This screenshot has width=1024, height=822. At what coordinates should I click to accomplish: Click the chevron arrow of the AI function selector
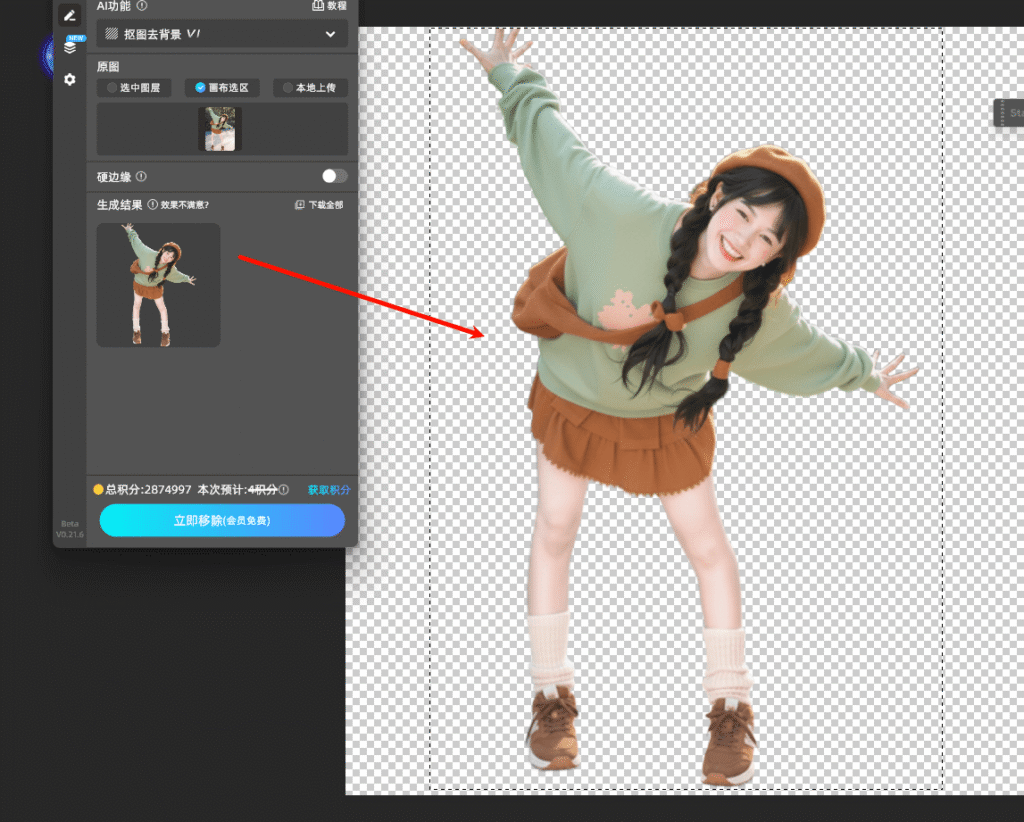tap(331, 34)
